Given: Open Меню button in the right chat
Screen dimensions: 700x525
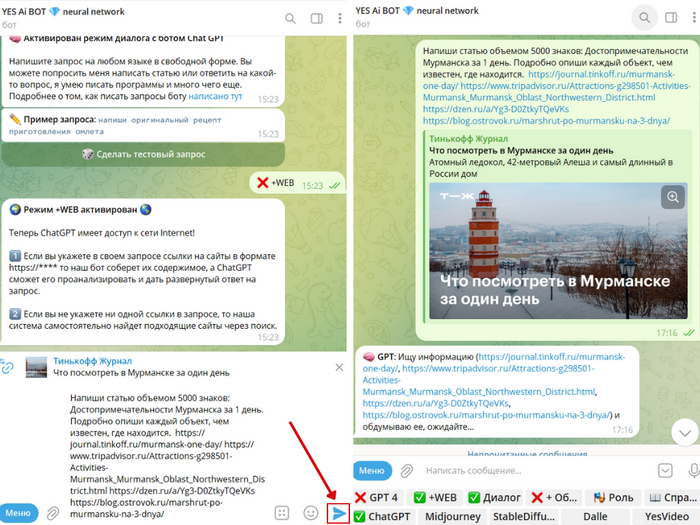Looking at the screenshot, I should click(x=371, y=471).
